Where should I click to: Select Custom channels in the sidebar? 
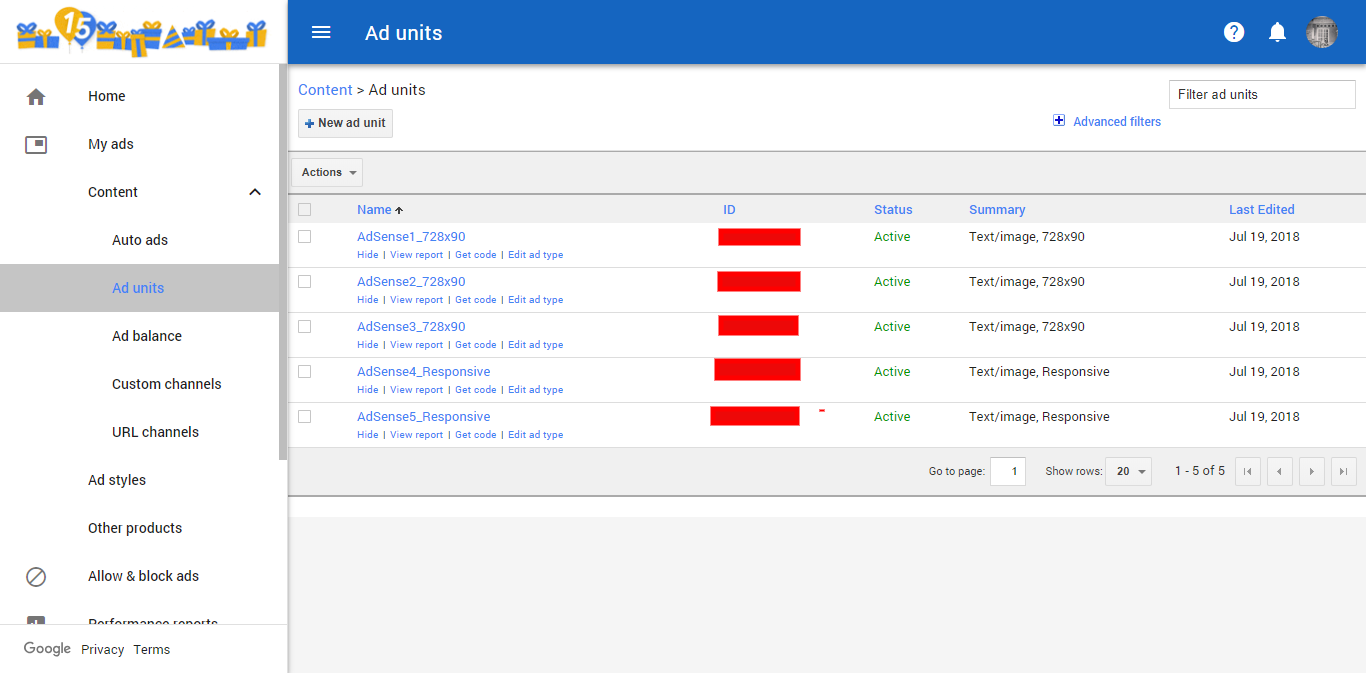pyautogui.click(x=167, y=384)
